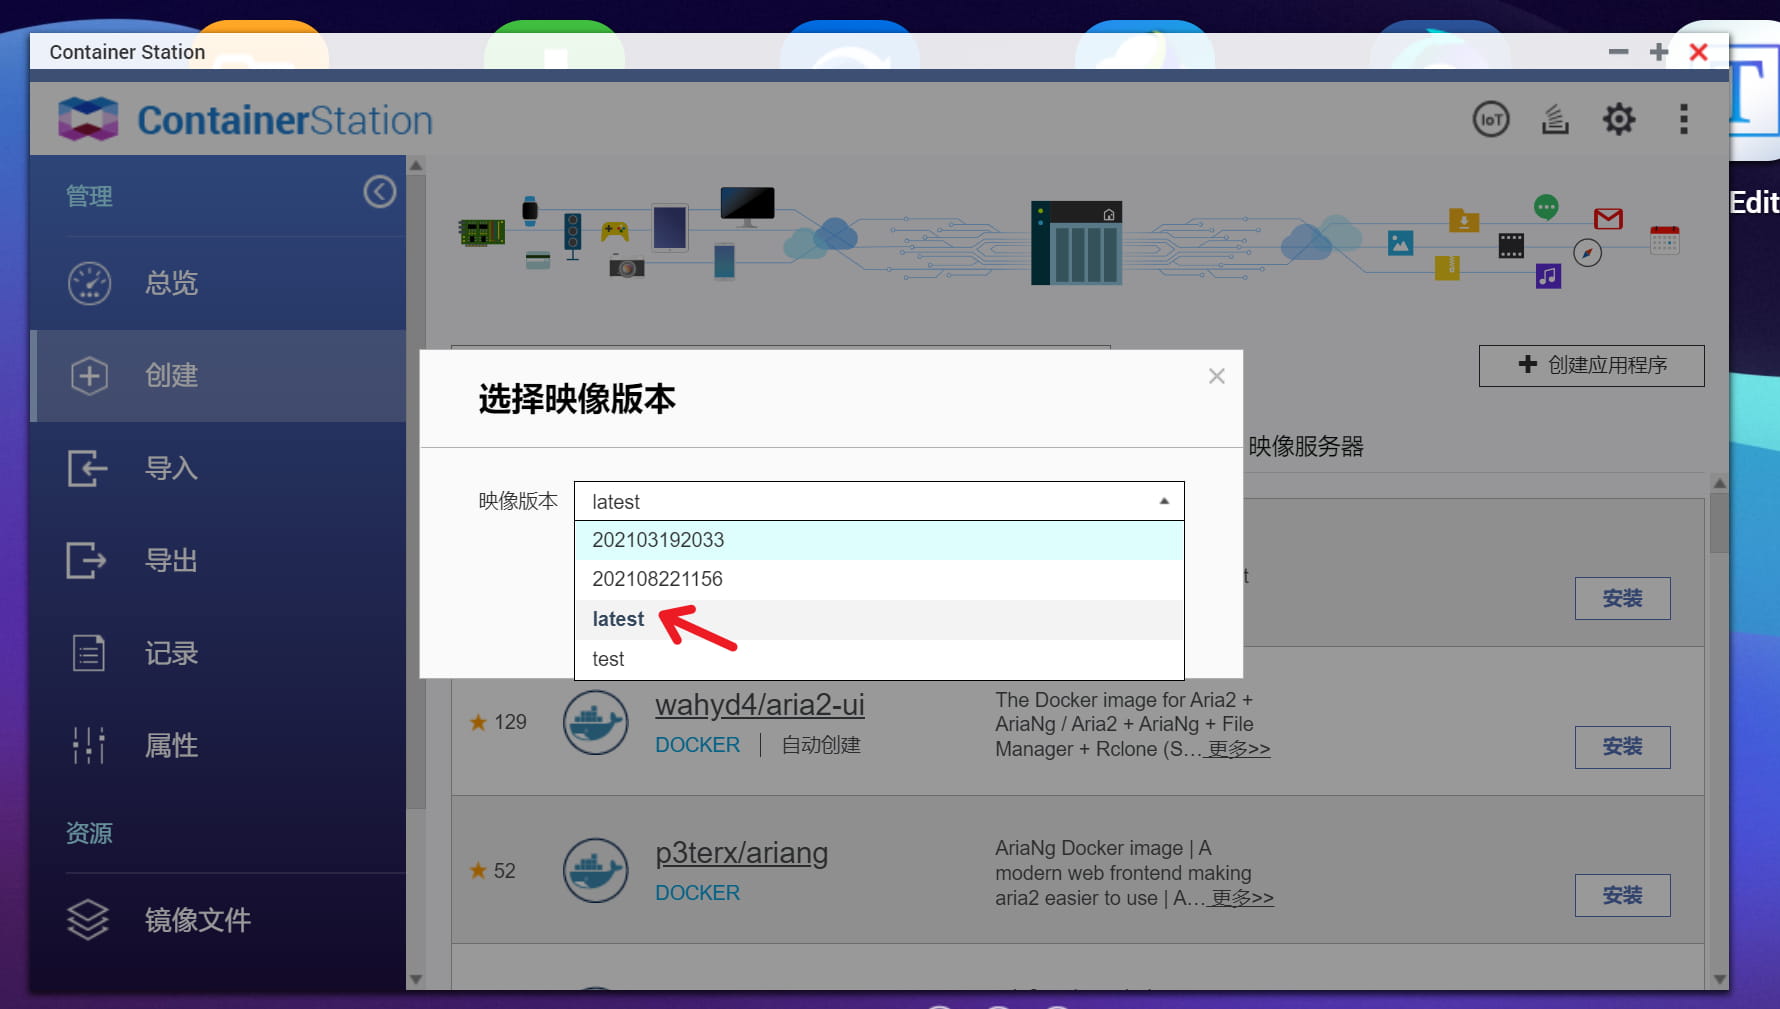Select 总览 (Overview) in the sidebar

[172, 283]
